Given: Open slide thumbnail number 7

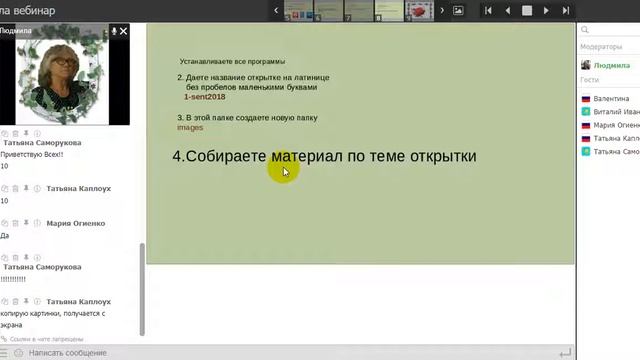Looking at the screenshot, I should [x=359, y=11].
